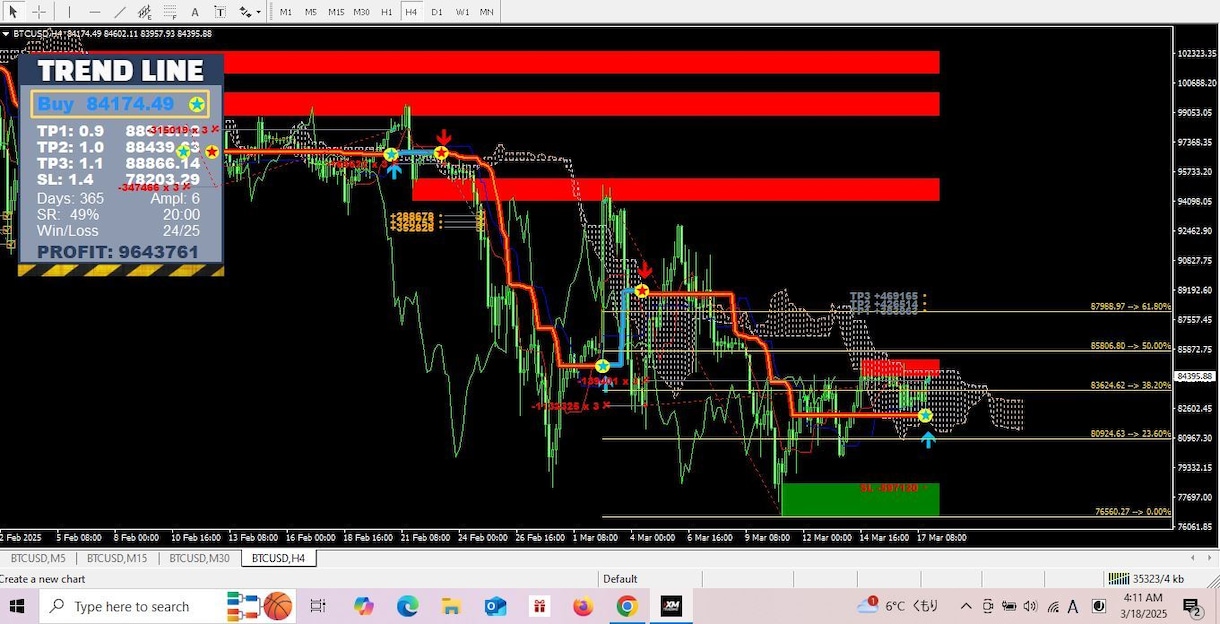Show the weekly W1 timeframe
The width and height of the screenshot is (1220, 624).
(462, 12)
